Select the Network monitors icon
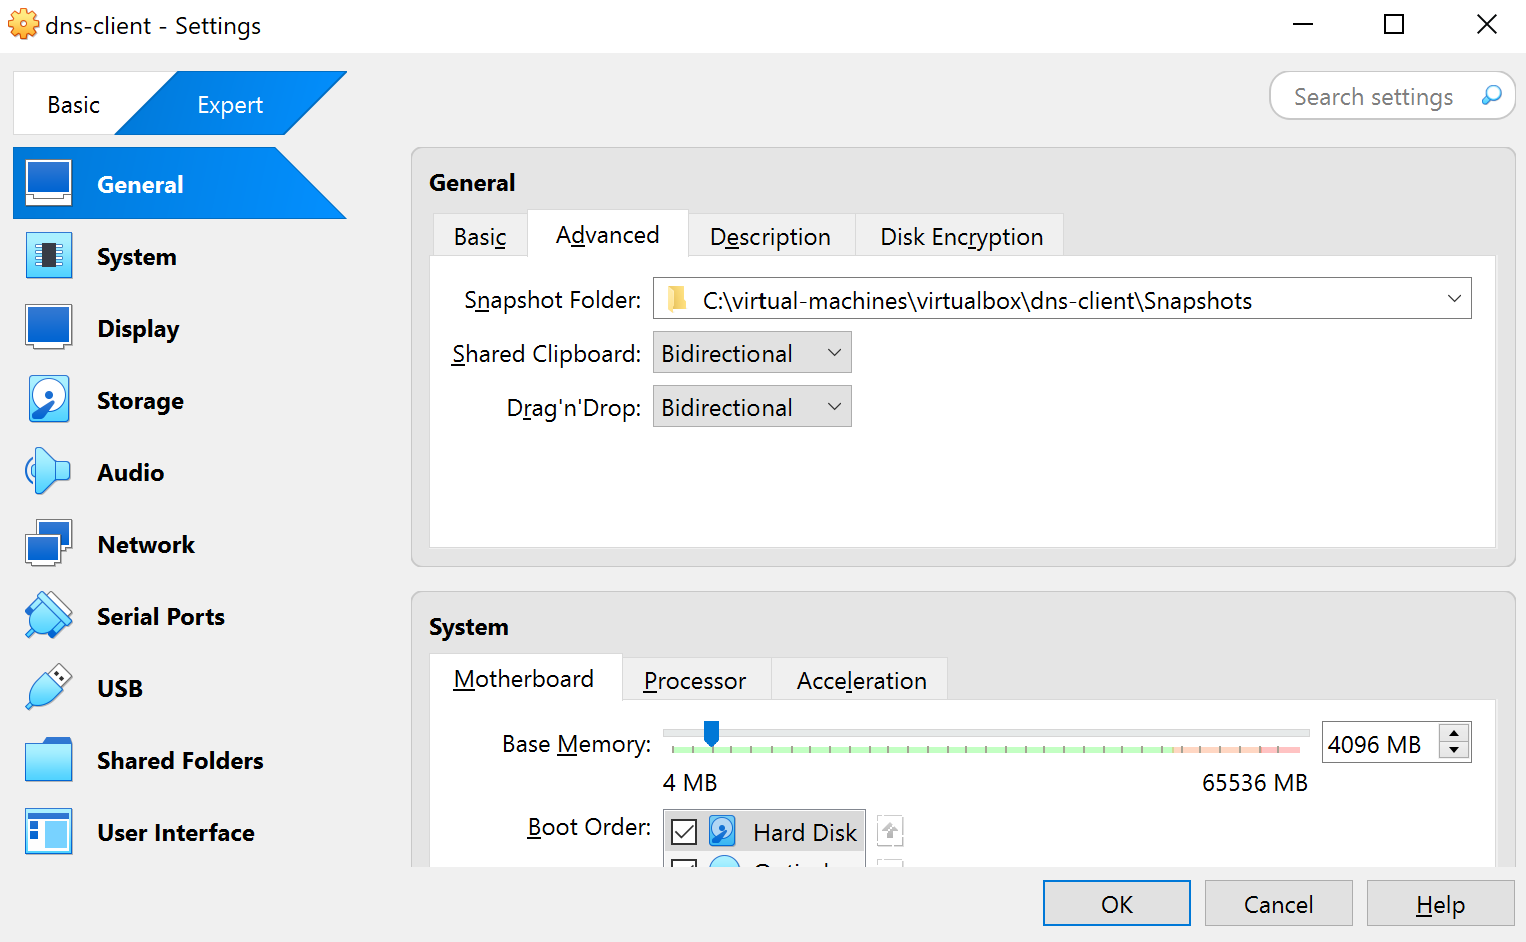Viewport: 1526px width, 942px height. pyautogui.click(x=49, y=544)
